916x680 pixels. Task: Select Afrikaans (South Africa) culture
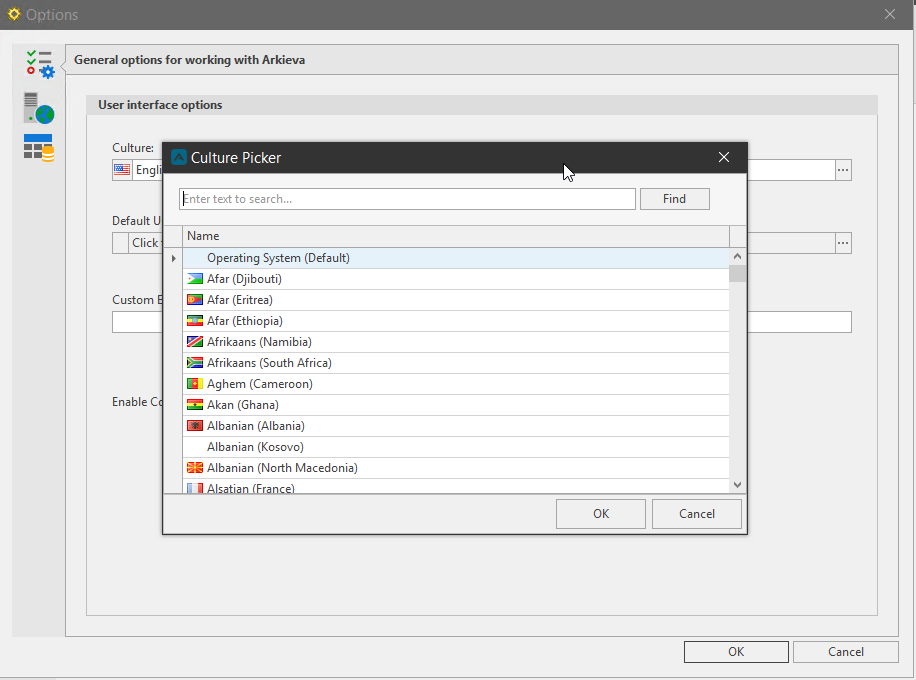[456, 363]
